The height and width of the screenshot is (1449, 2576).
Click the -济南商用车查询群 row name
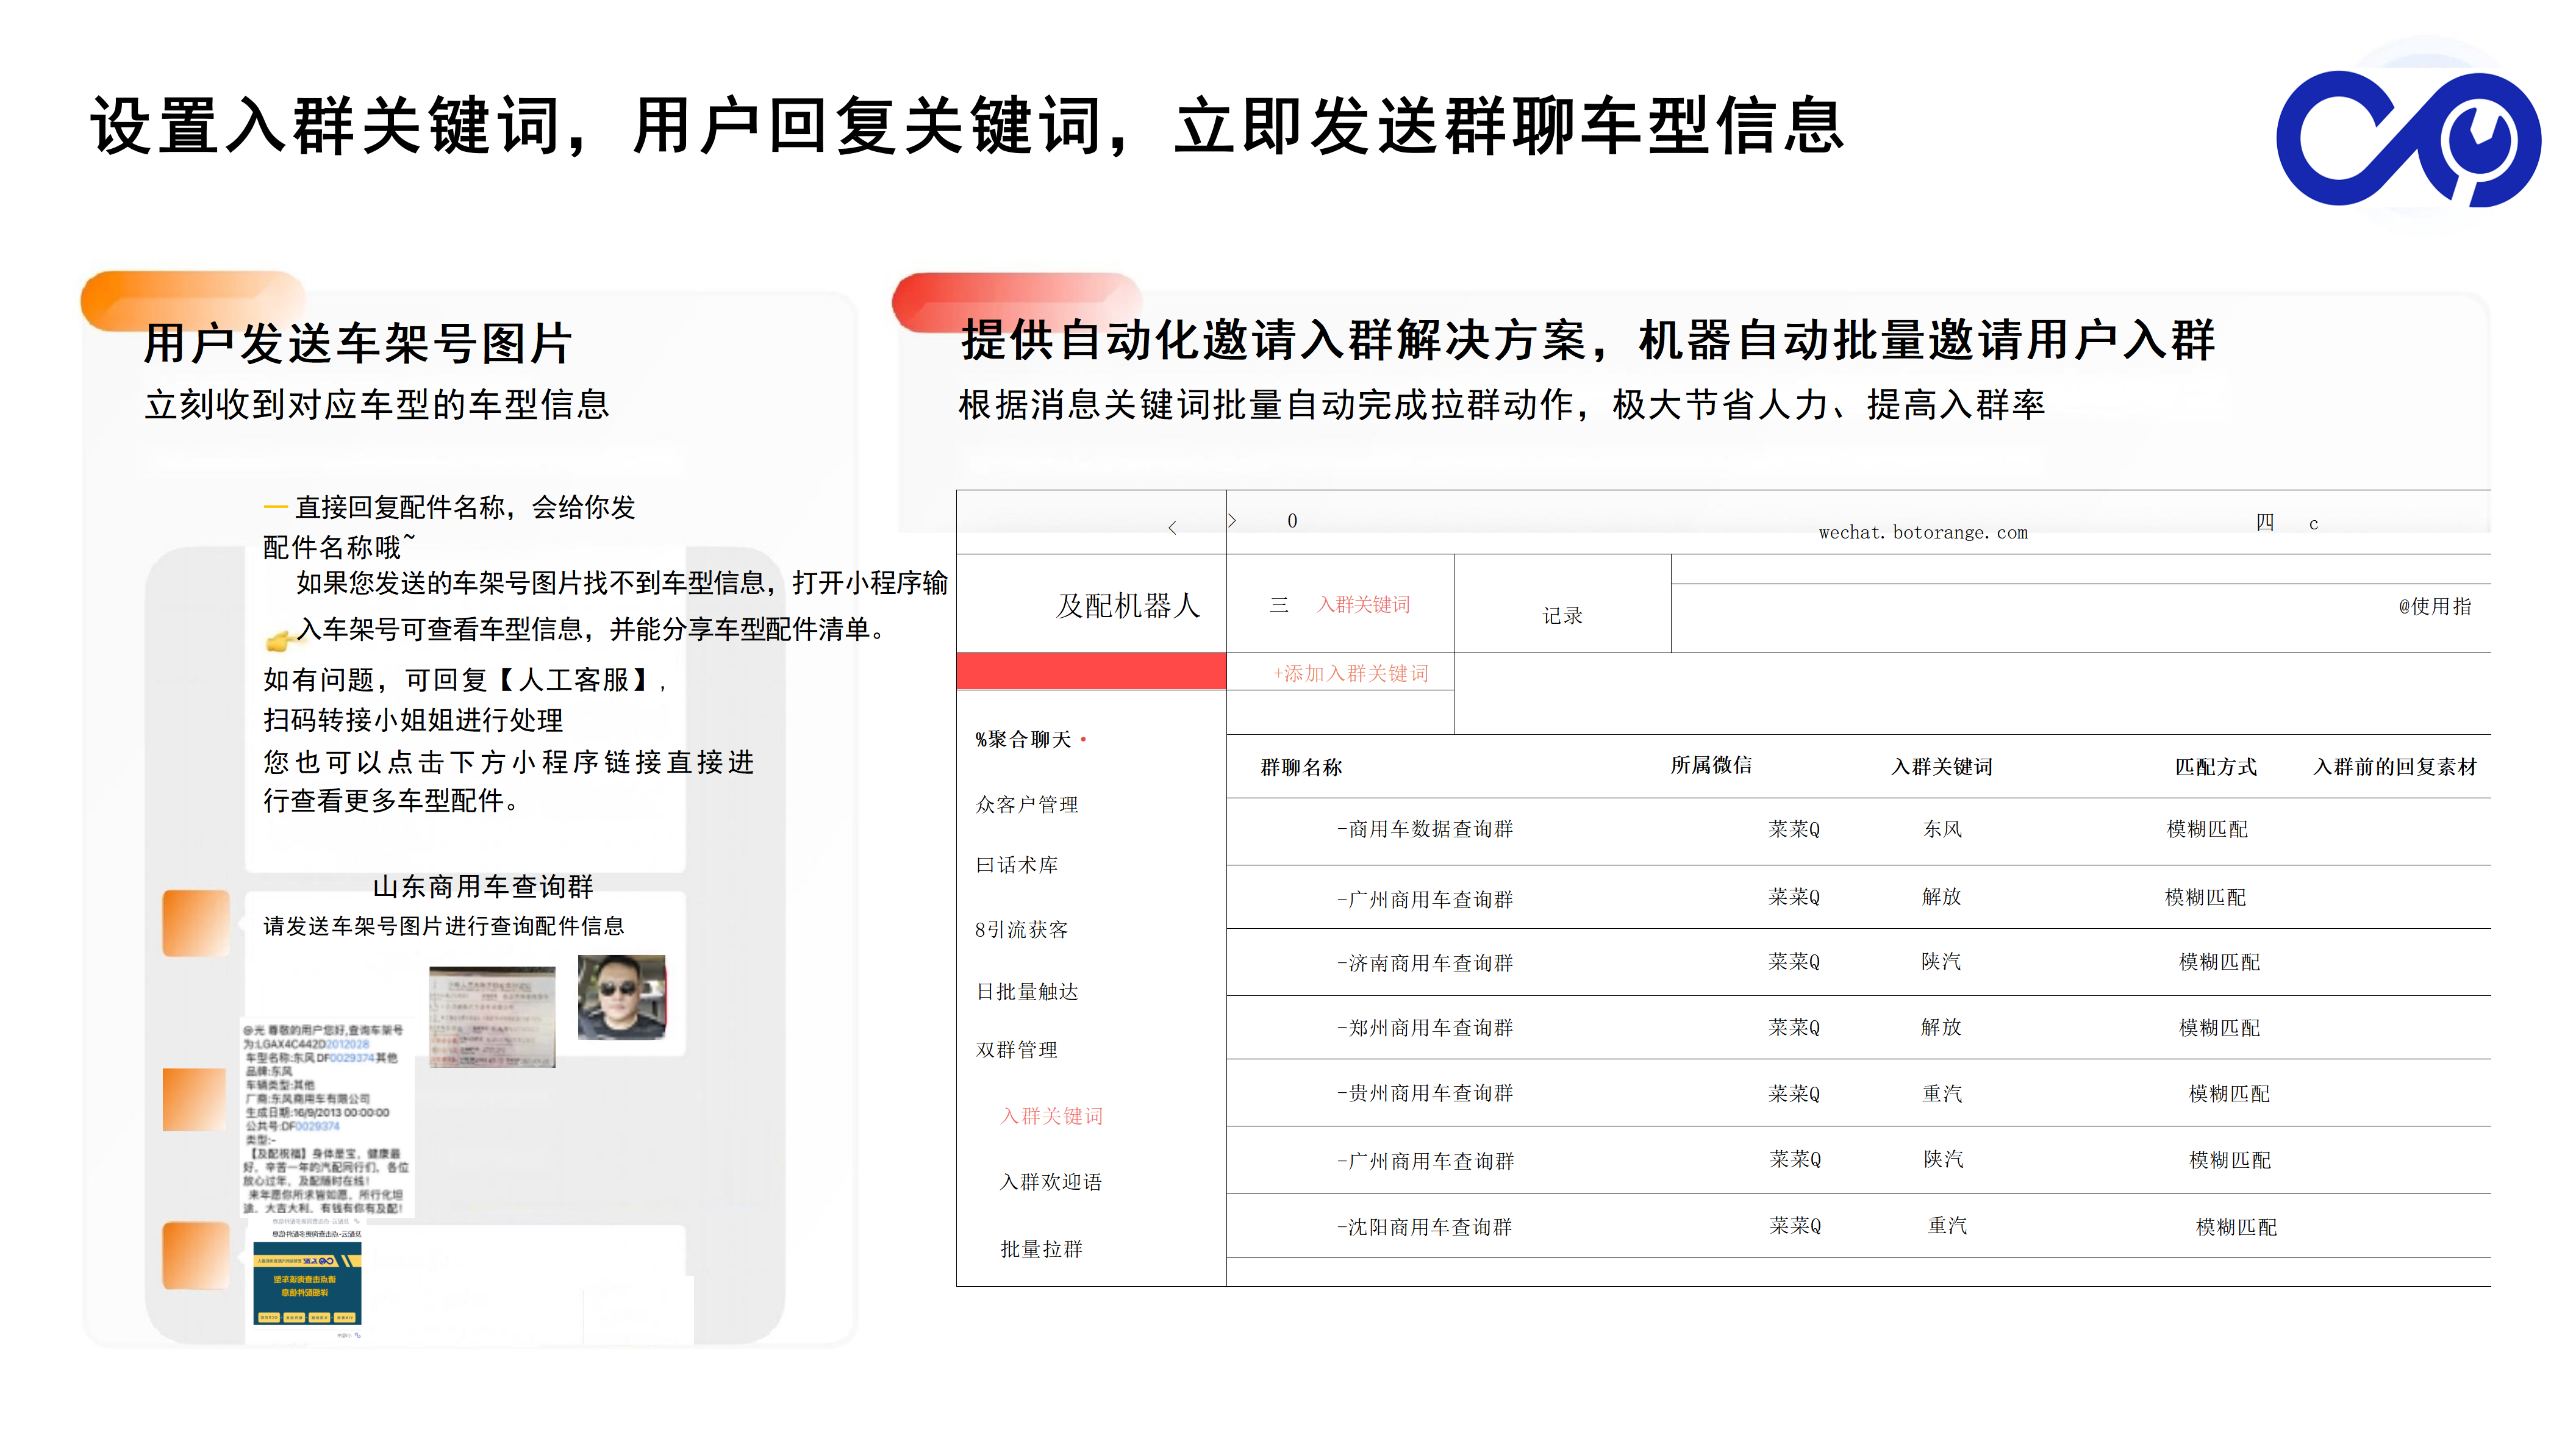tap(1425, 963)
